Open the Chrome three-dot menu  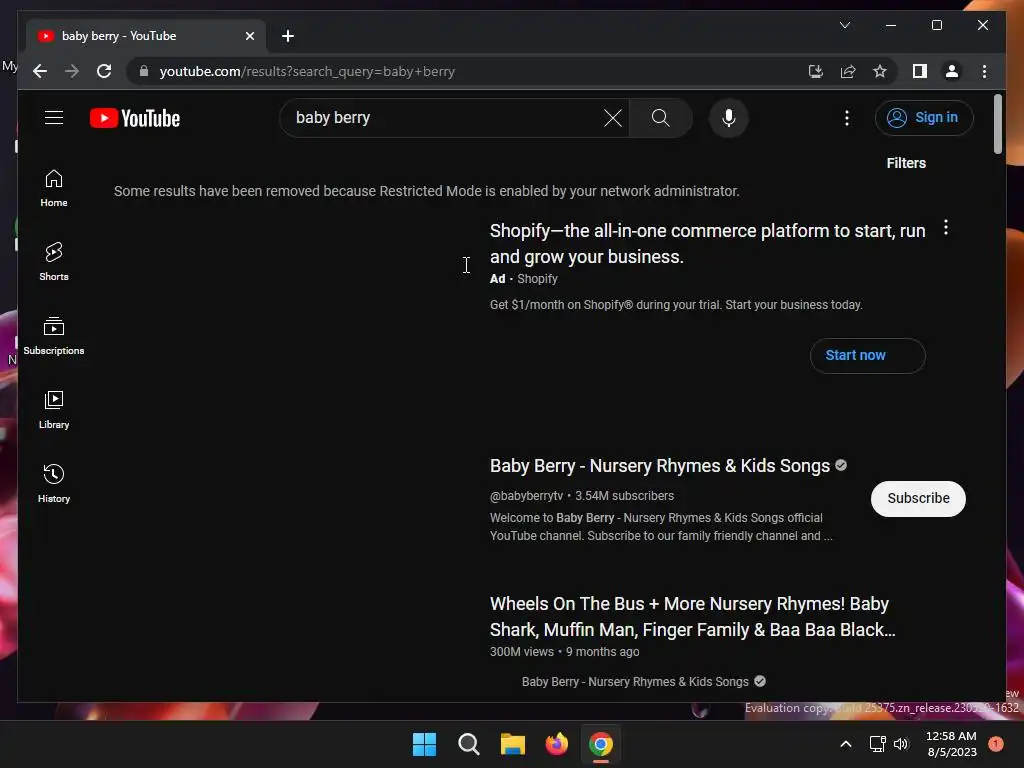tap(984, 71)
